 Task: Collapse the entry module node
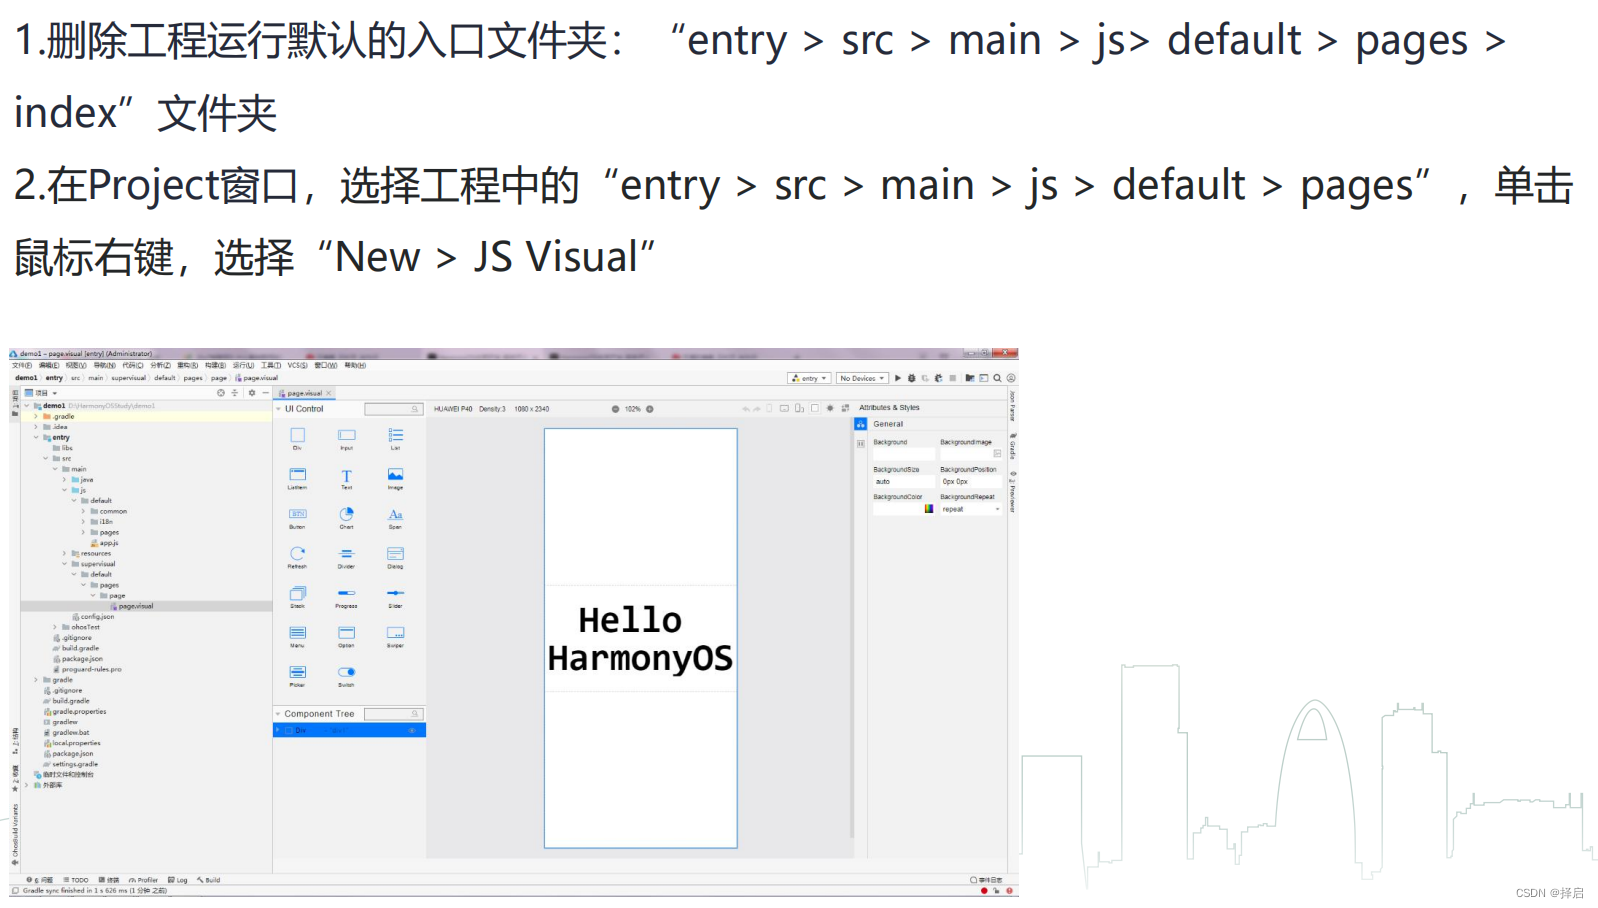[36, 437]
